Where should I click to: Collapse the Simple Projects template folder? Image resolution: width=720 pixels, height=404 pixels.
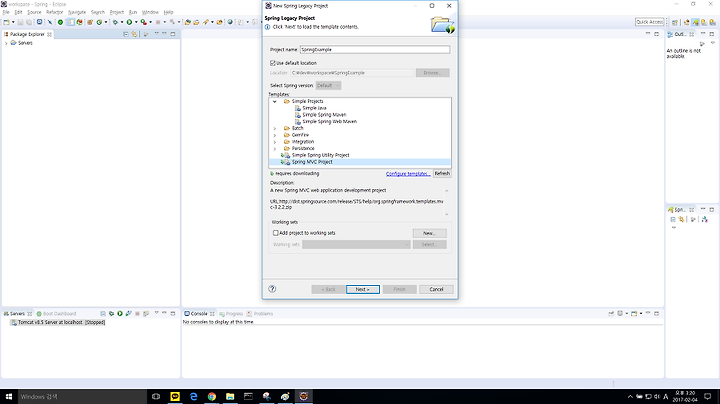tap(275, 101)
